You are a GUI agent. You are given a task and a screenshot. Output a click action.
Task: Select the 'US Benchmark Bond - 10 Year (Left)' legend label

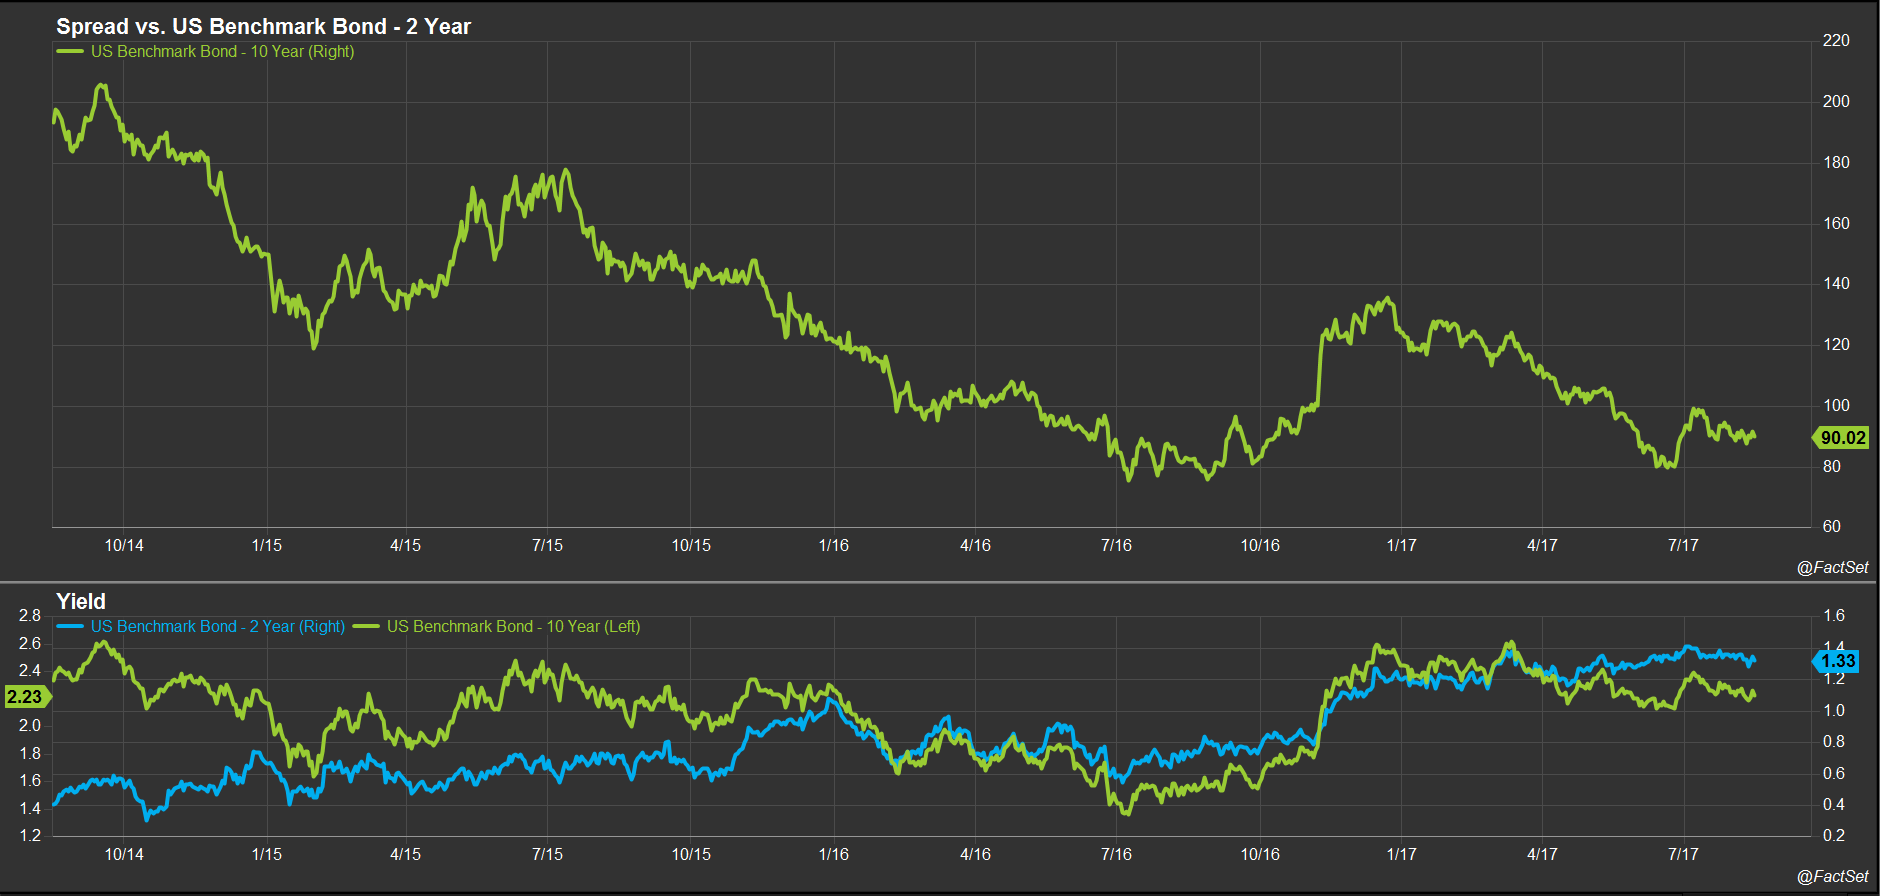tap(513, 626)
